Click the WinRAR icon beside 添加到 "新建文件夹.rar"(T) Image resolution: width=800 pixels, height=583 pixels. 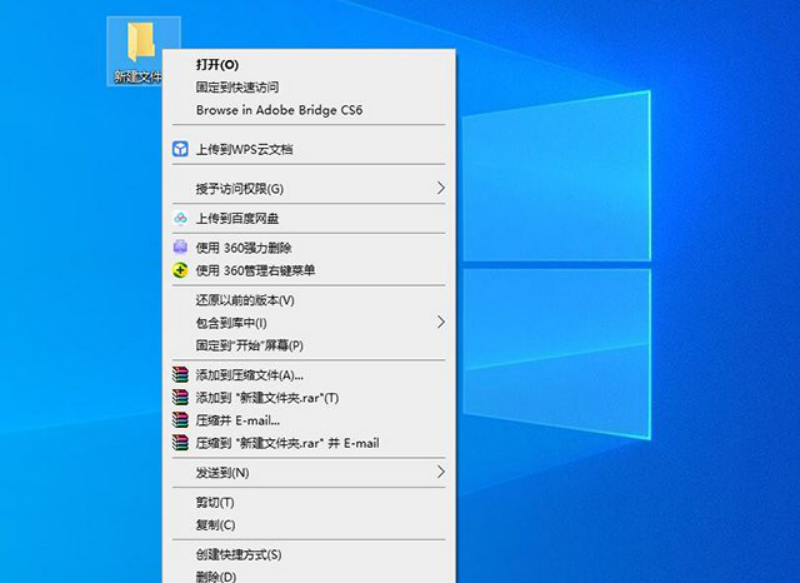pos(180,398)
